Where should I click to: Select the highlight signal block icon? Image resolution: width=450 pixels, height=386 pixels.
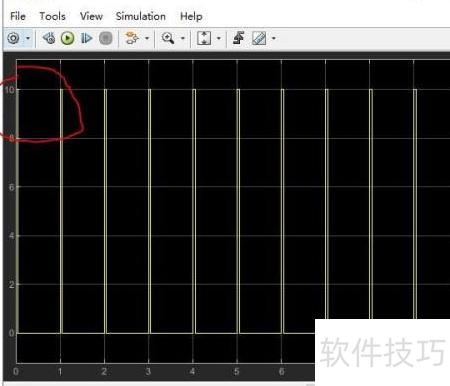[x=132, y=38]
